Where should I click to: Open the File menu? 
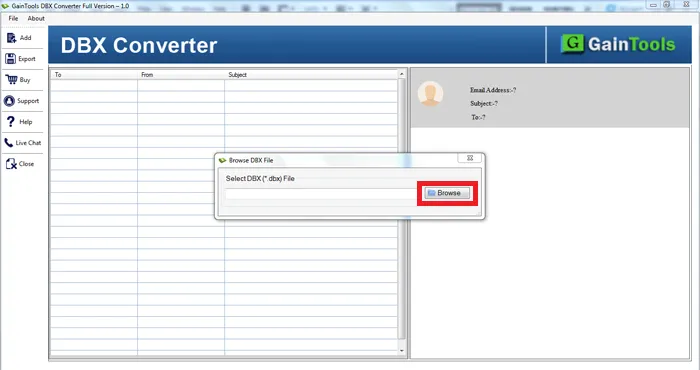13,18
